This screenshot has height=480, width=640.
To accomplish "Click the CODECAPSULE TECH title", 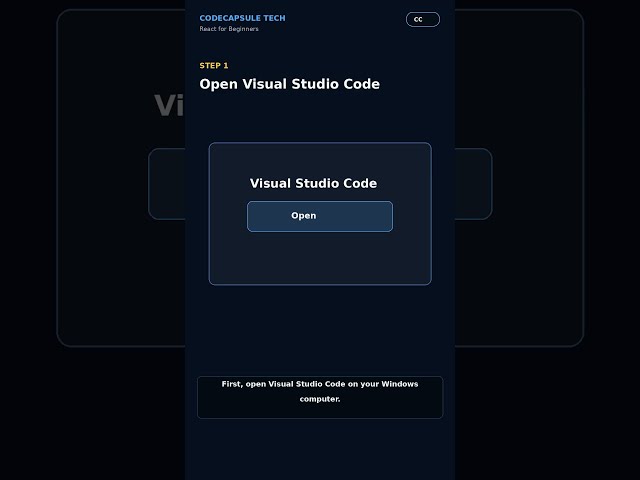I will tap(242, 18).
